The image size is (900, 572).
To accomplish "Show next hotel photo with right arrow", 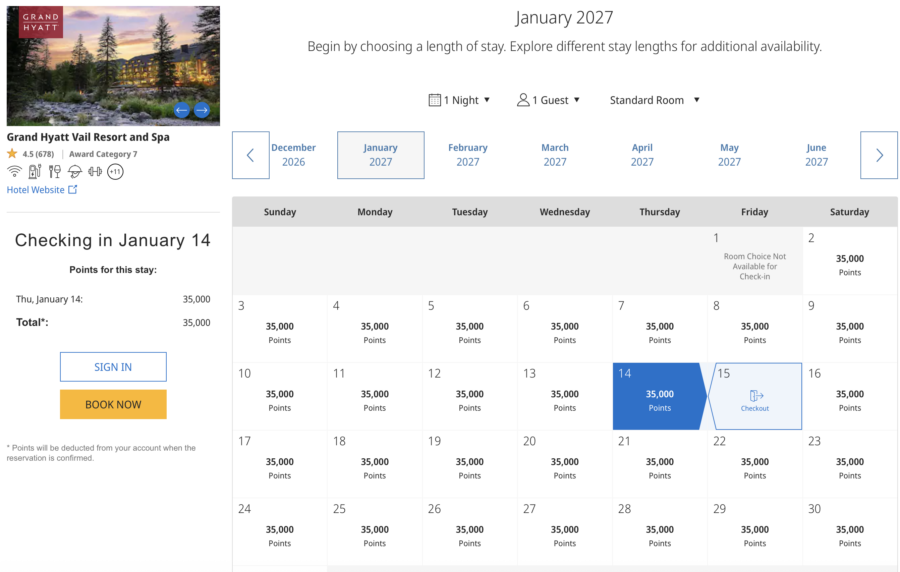I will (201, 110).
